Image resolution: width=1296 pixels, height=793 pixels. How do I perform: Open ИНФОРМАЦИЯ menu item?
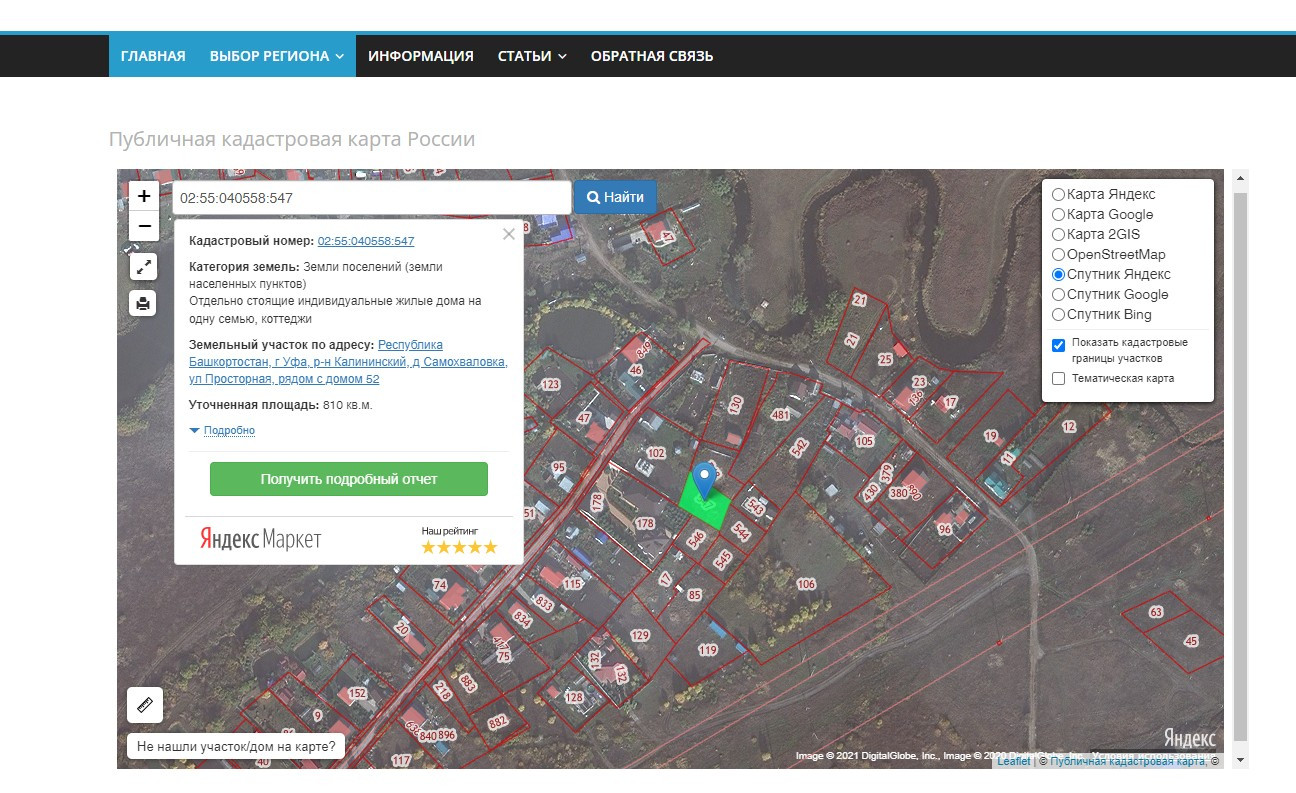pos(421,56)
